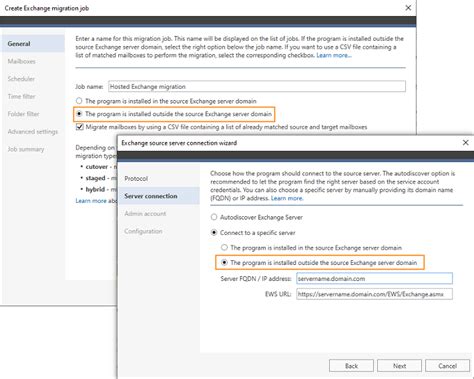474x379 pixels.
Task: Go to the Protocol step of wizard
Action: tap(136, 179)
